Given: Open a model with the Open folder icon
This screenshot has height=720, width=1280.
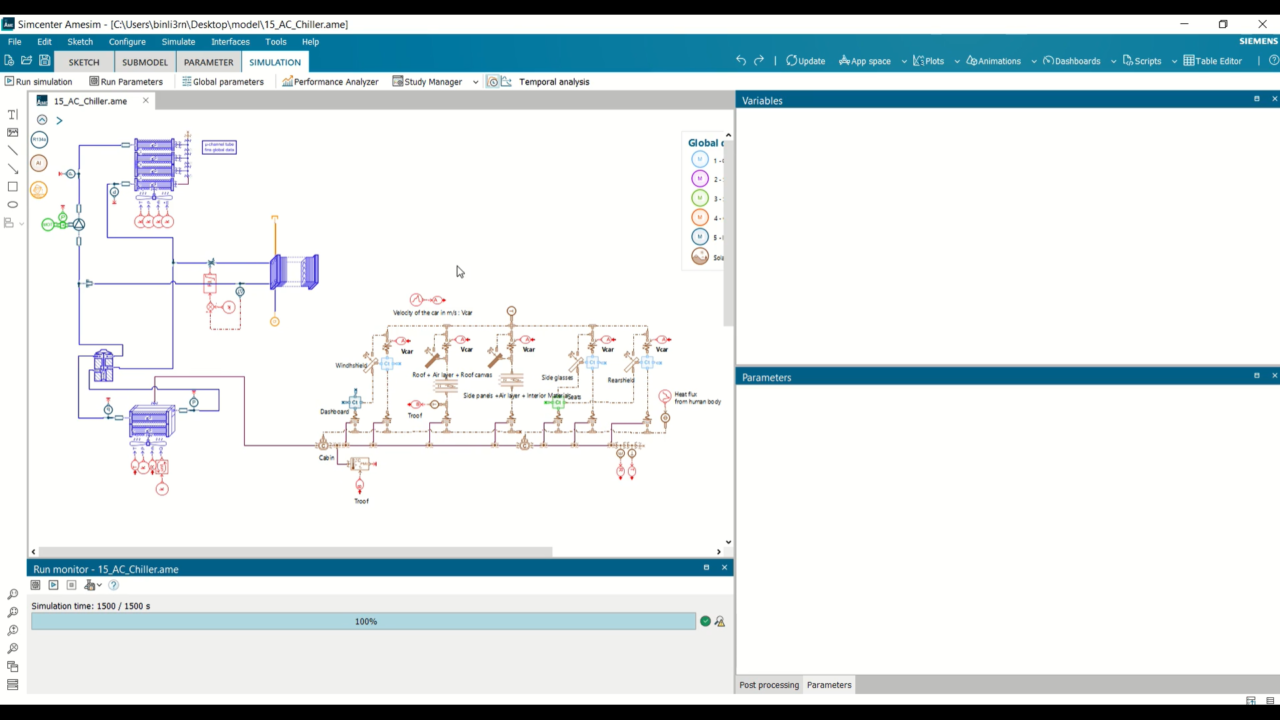Looking at the screenshot, I should (x=27, y=61).
